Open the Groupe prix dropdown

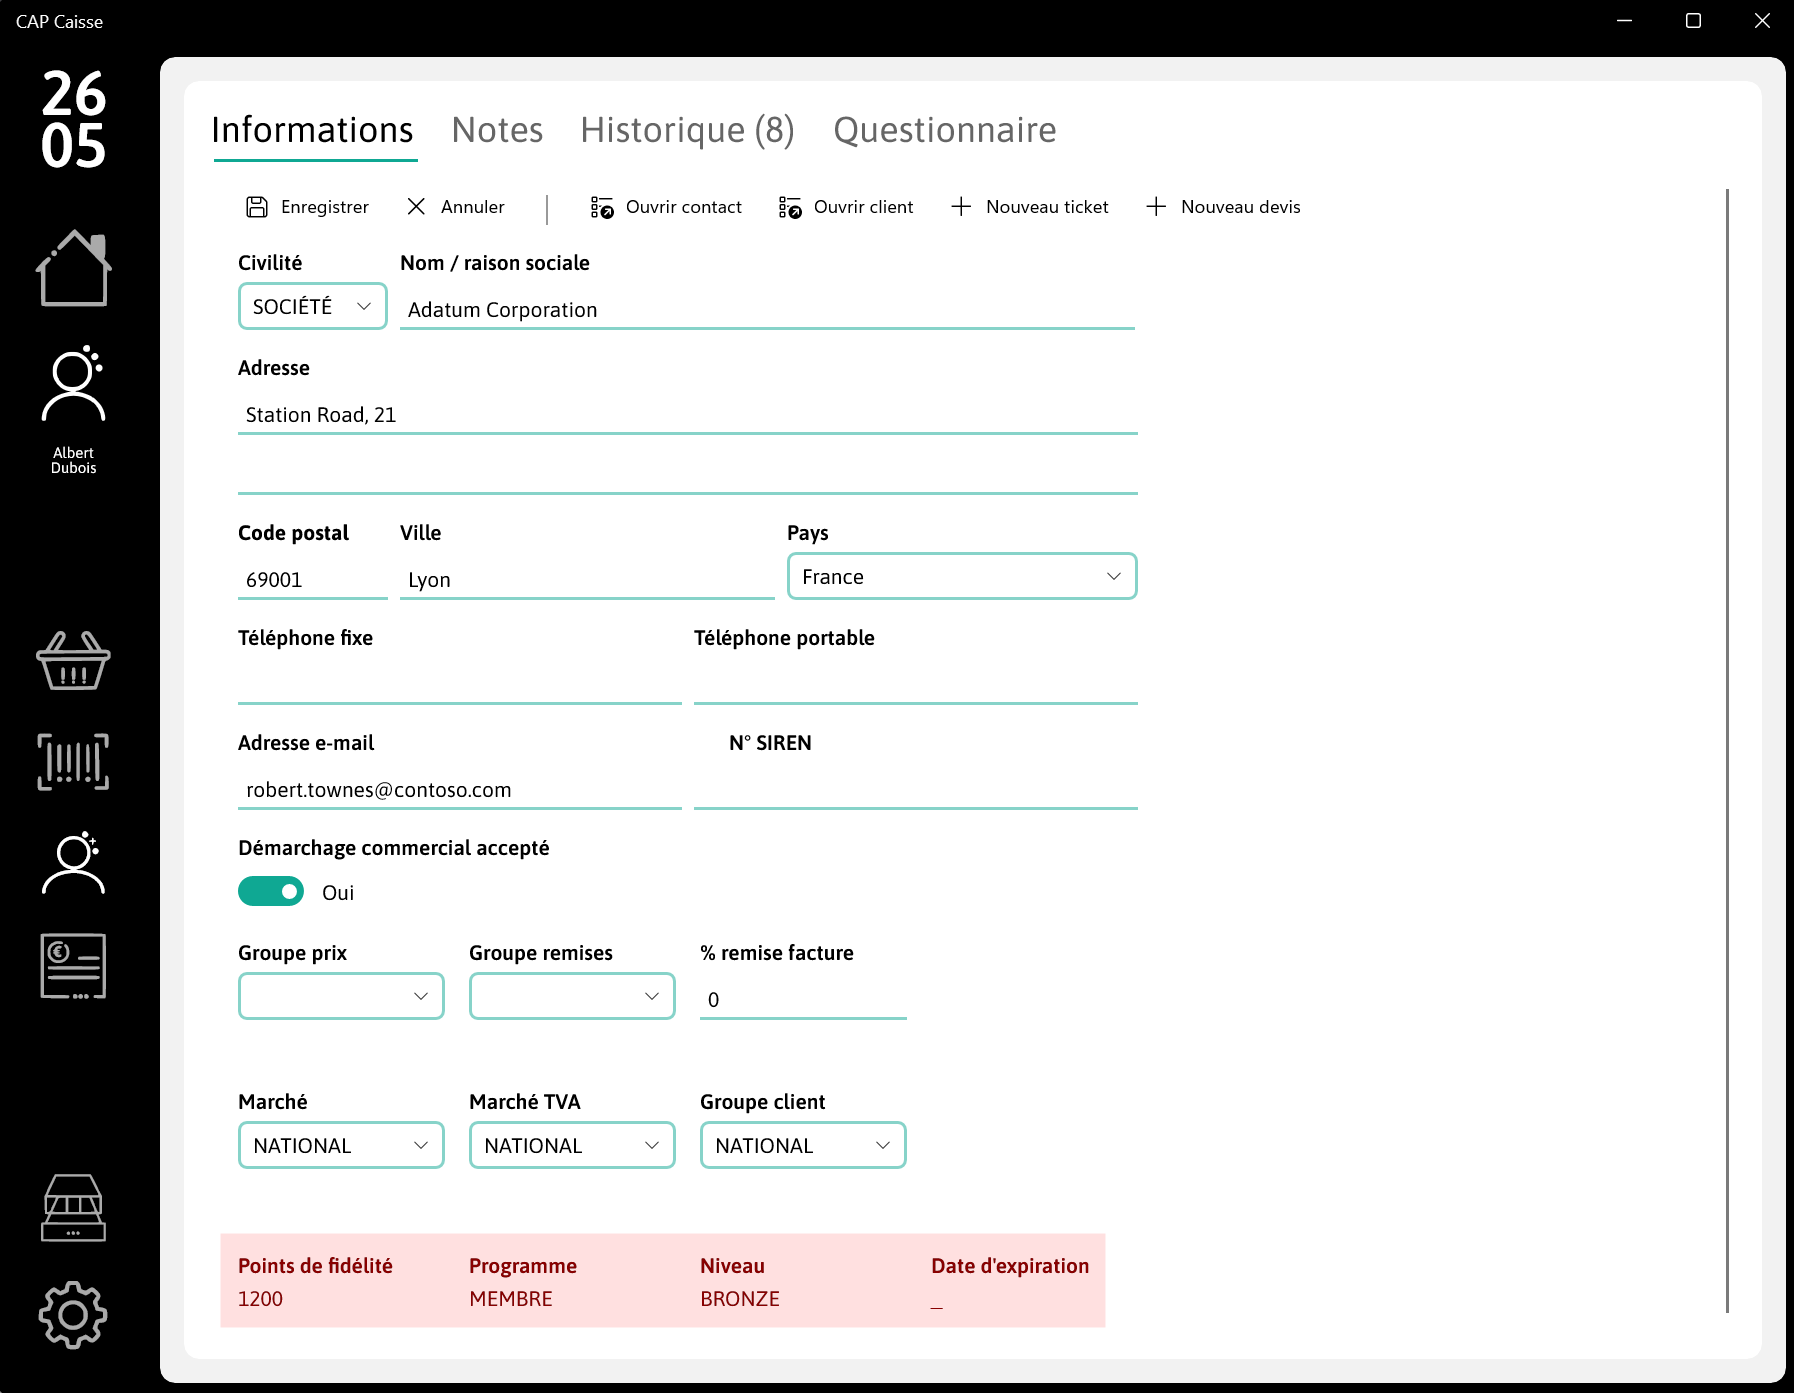[x=341, y=996]
